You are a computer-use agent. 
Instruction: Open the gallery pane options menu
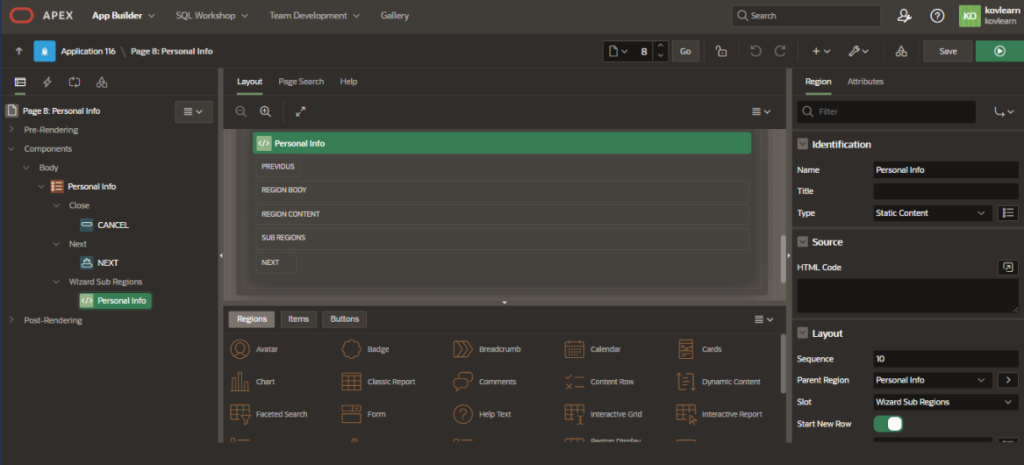(763, 319)
